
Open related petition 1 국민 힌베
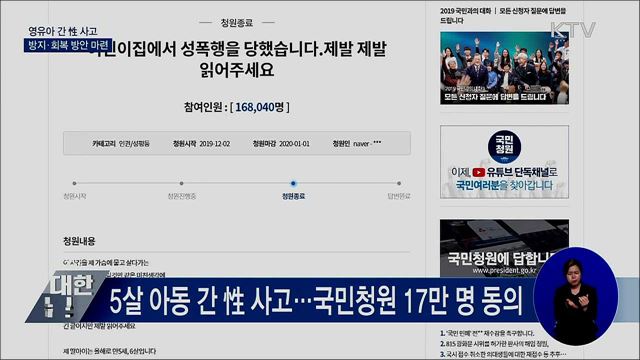point(487,333)
